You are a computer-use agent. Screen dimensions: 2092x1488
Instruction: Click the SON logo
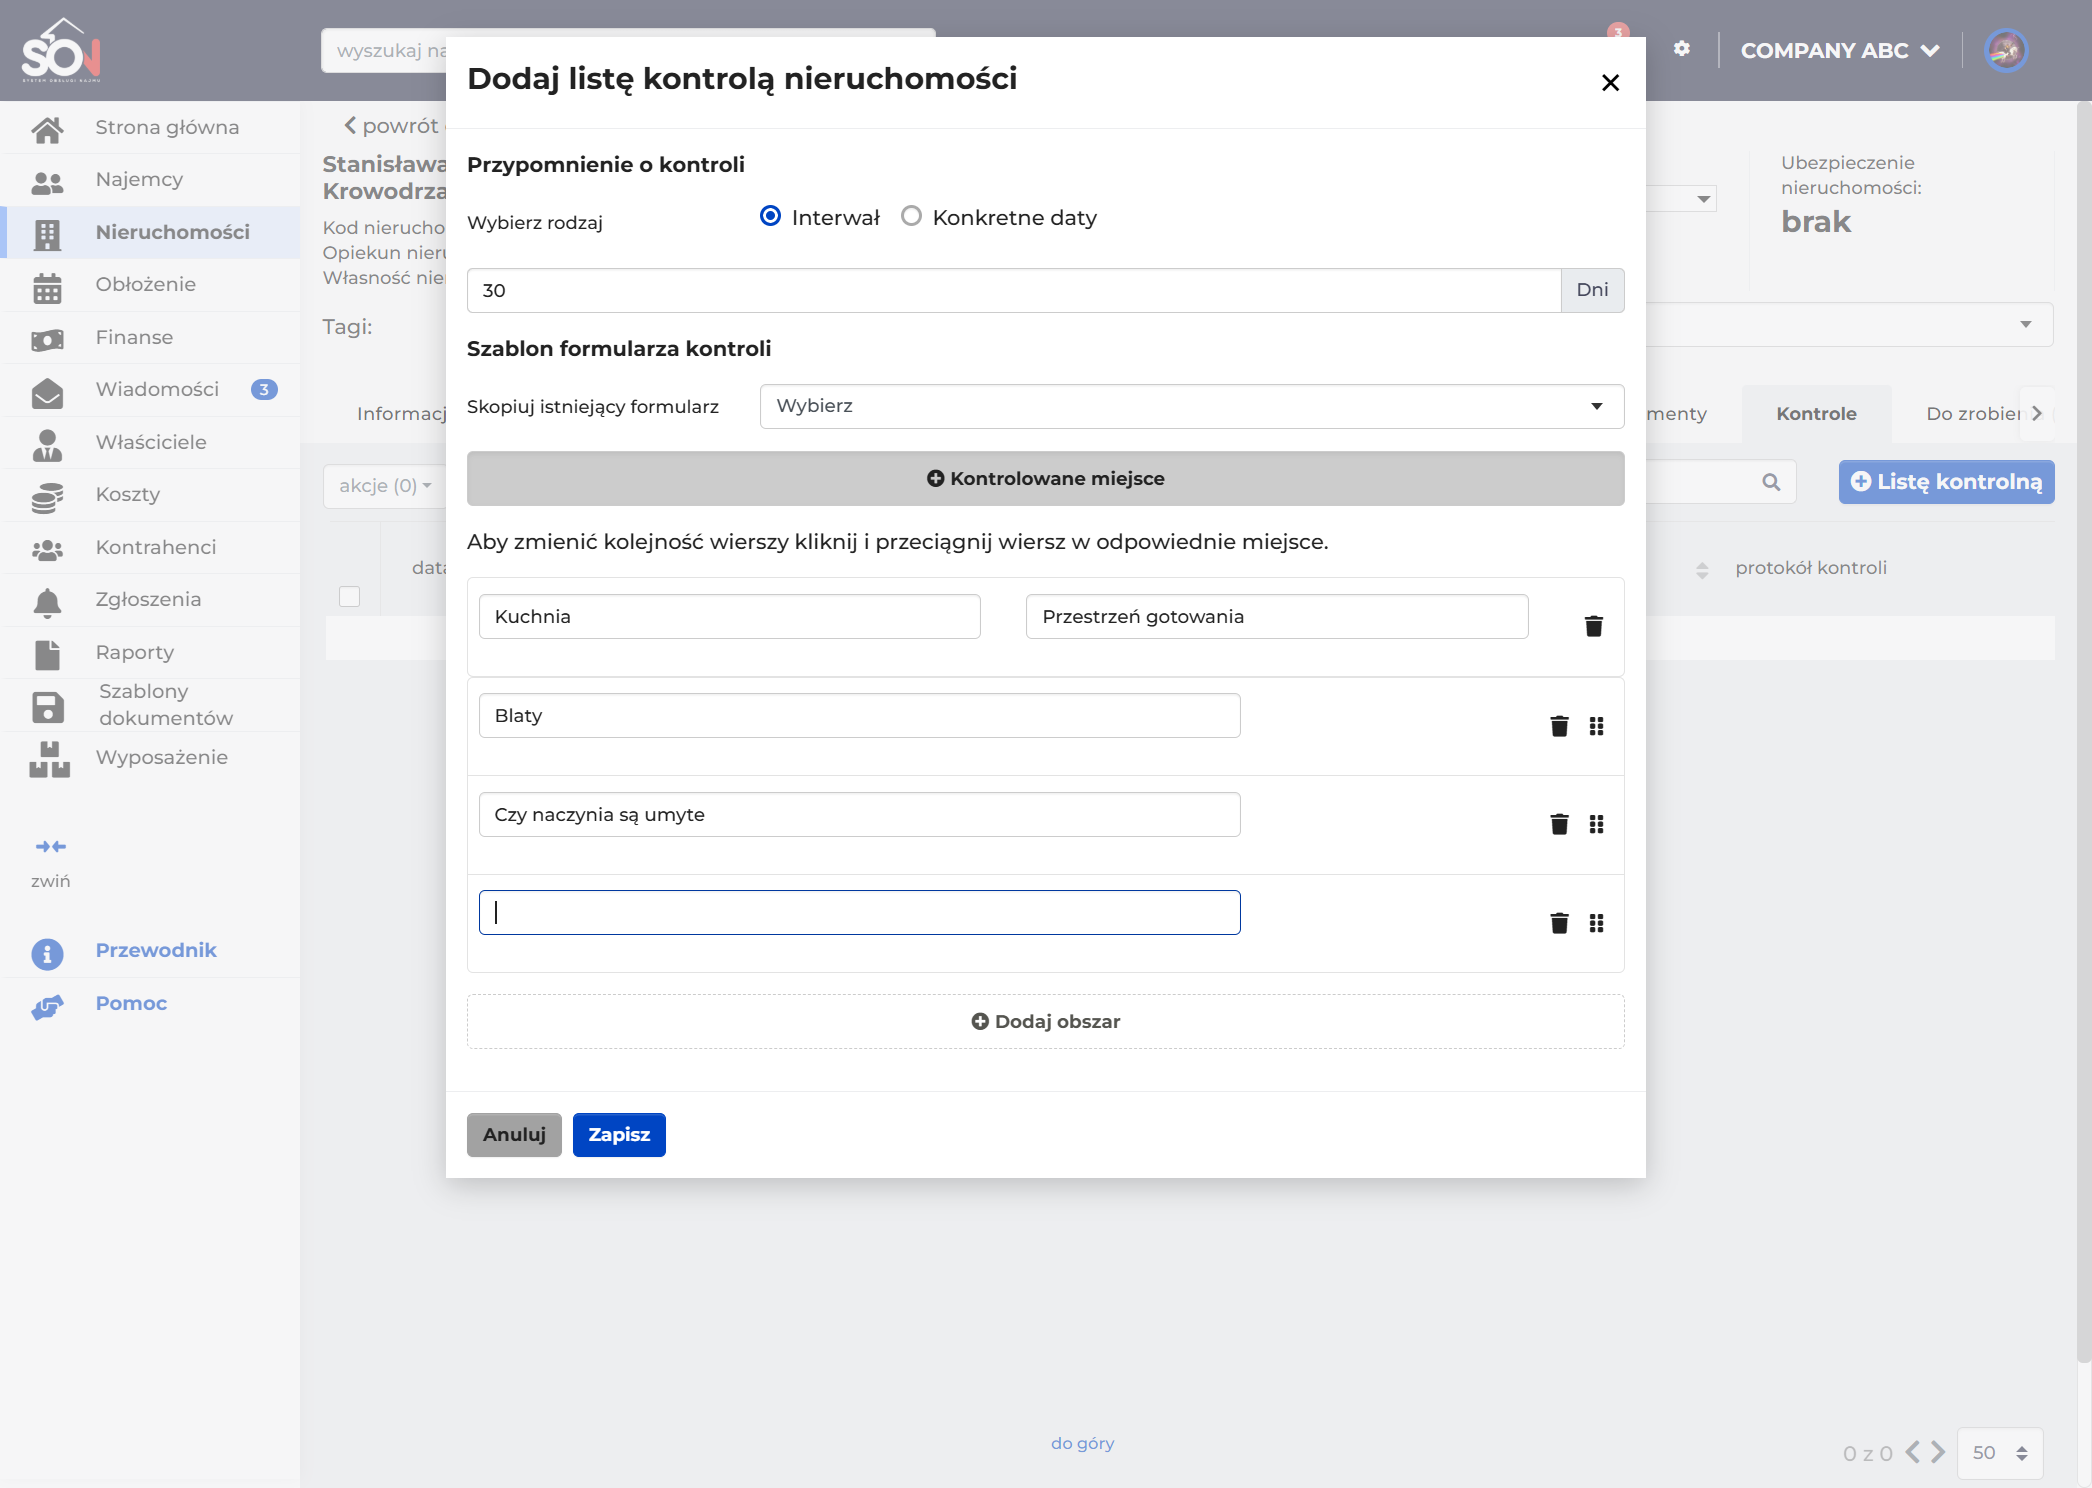[x=61, y=50]
